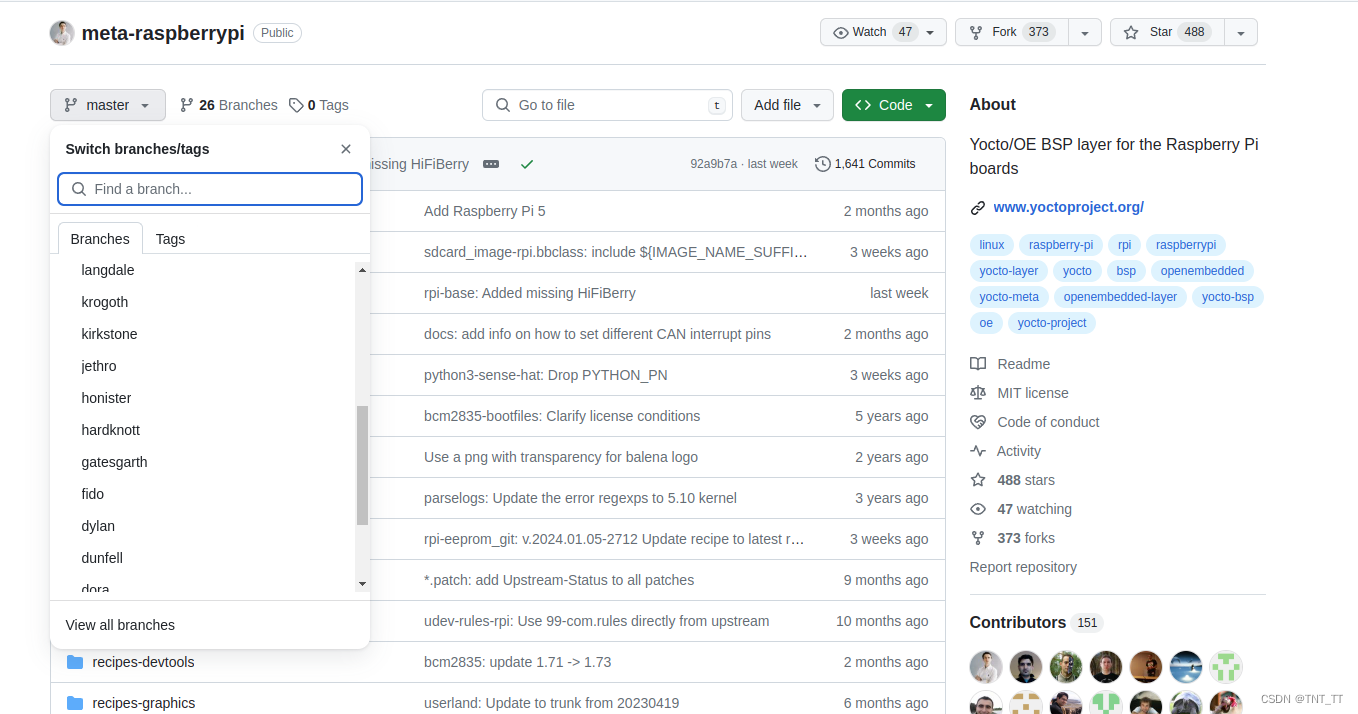Open the 1,641 Commits history
This screenshot has width=1358, height=714.
(x=865, y=164)
